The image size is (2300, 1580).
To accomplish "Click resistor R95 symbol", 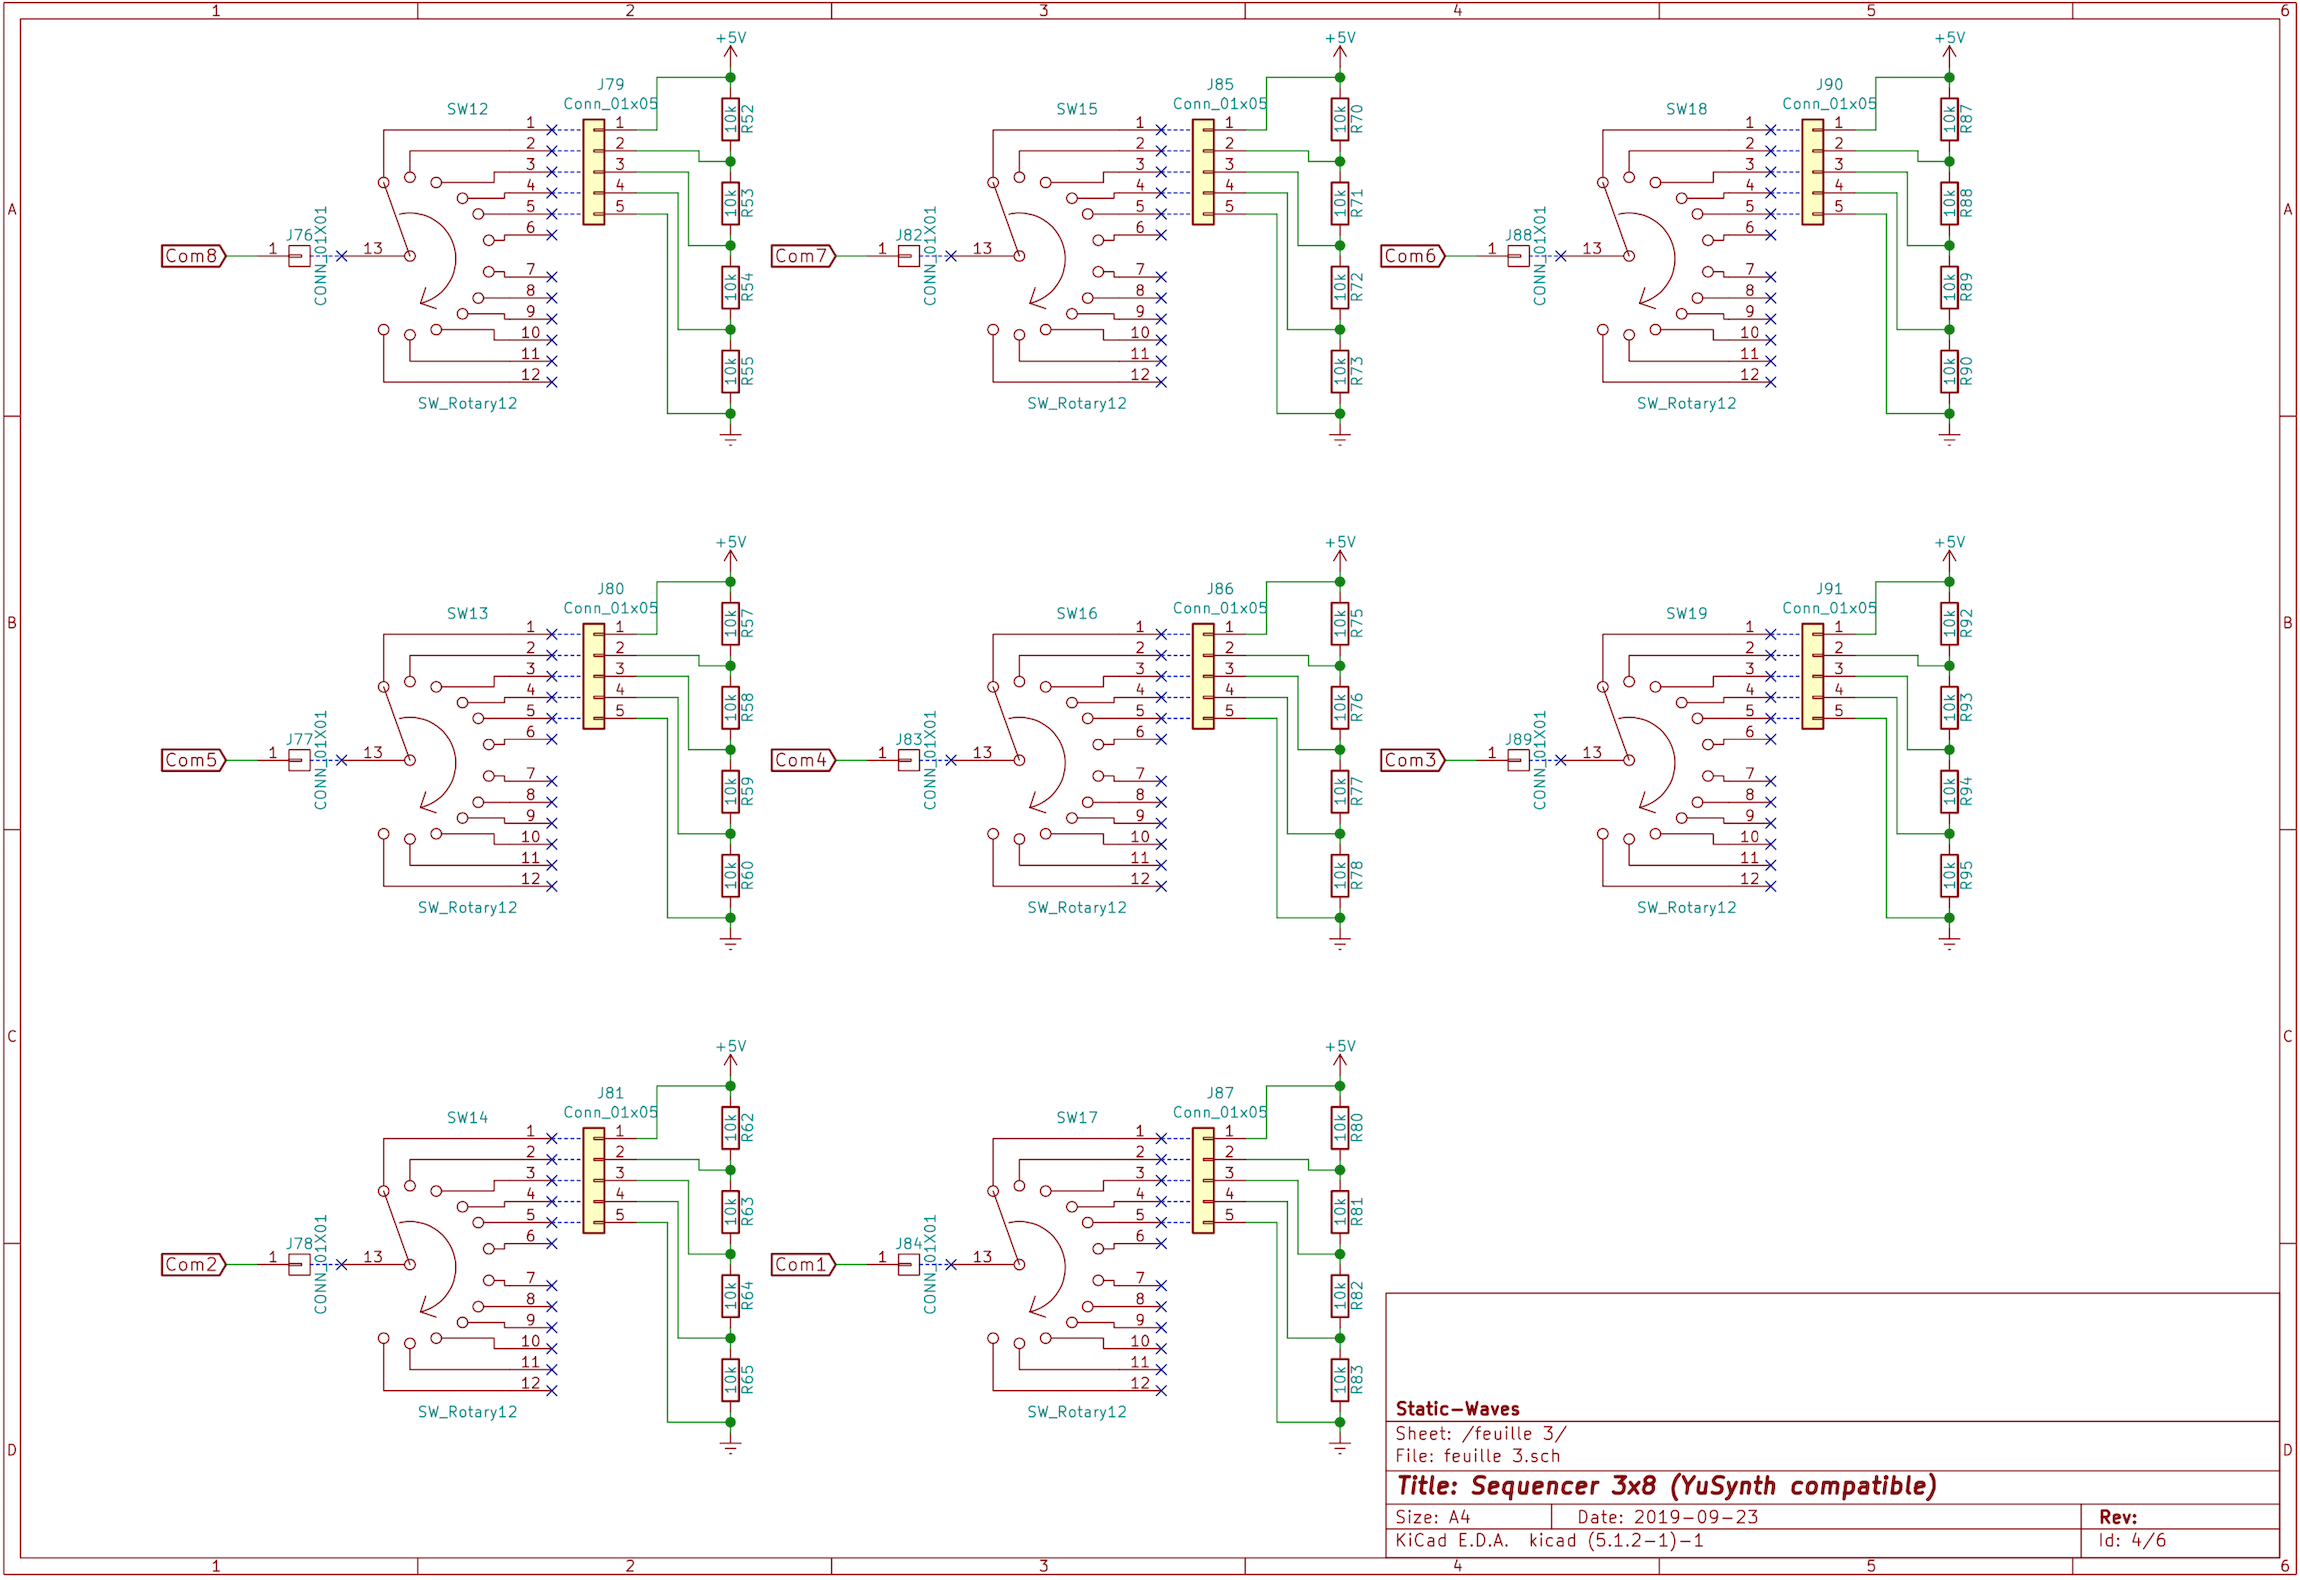I will [1950, 876].
